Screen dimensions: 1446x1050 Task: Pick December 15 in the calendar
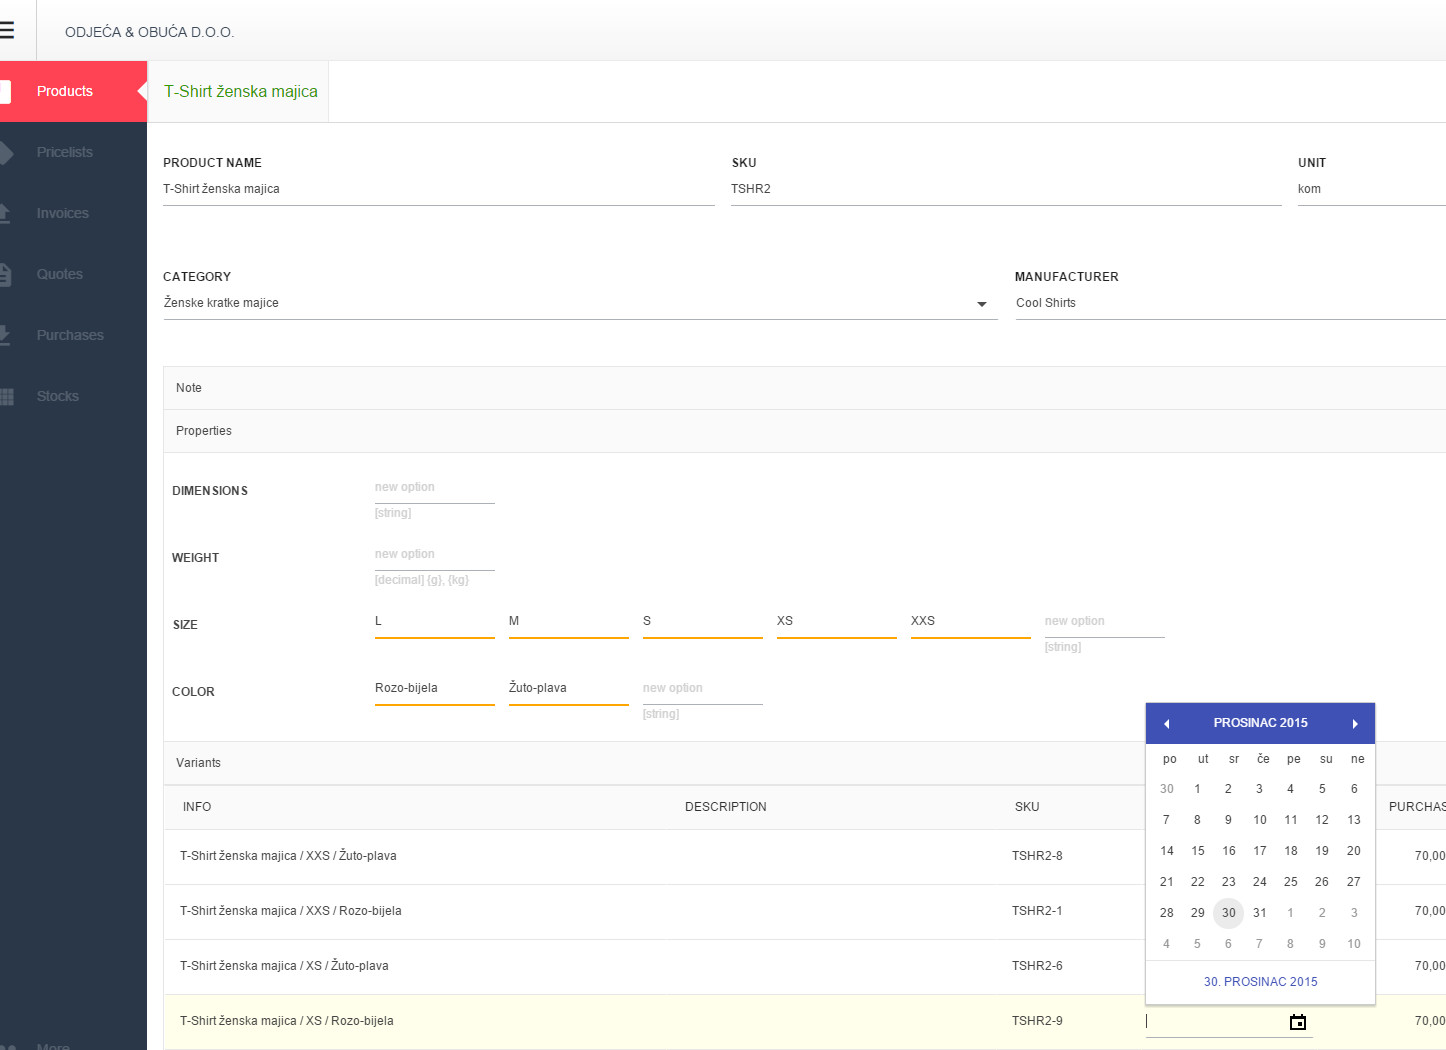1198,851
